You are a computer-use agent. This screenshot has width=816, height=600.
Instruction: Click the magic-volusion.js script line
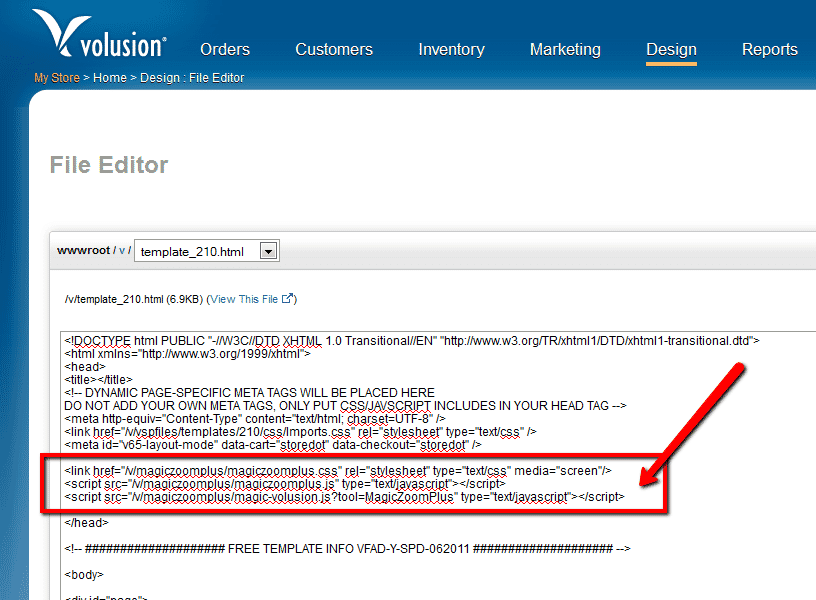[344, 497]
